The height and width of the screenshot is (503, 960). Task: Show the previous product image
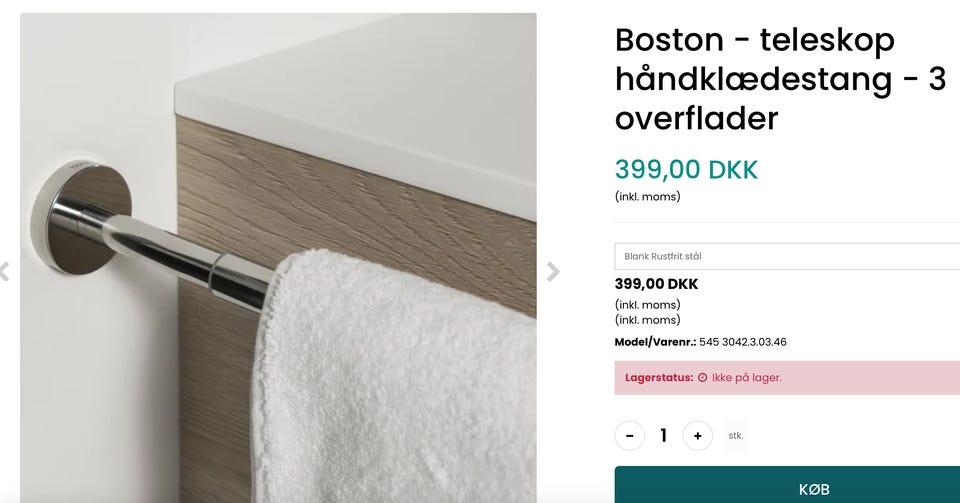pos(3,271)
